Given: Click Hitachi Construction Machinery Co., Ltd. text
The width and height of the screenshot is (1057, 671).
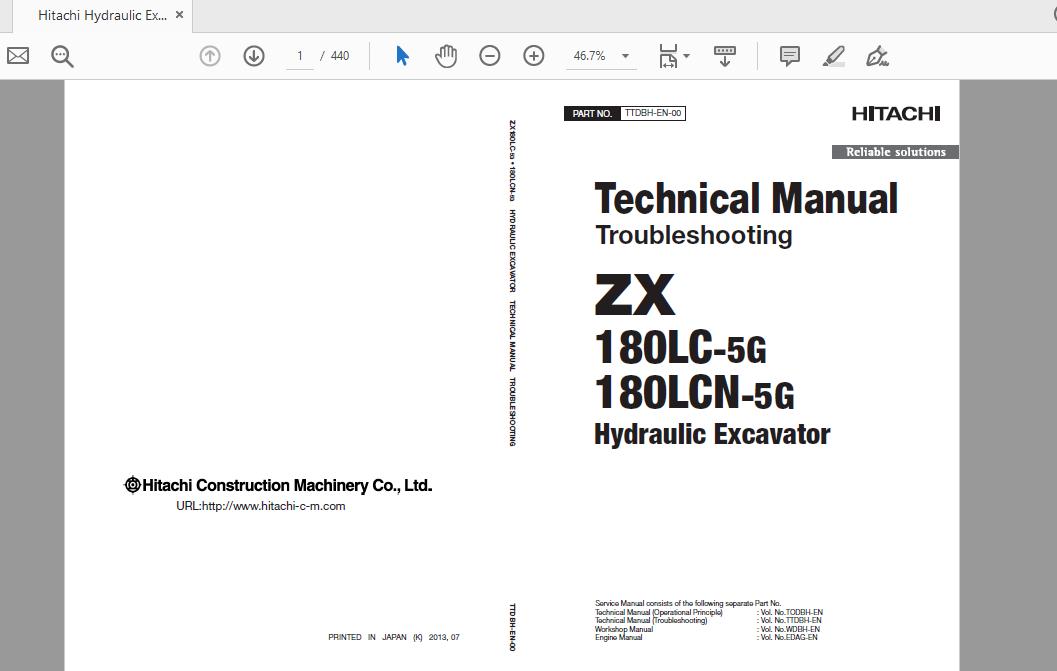Looking at the screenshot, I should 278,486.
